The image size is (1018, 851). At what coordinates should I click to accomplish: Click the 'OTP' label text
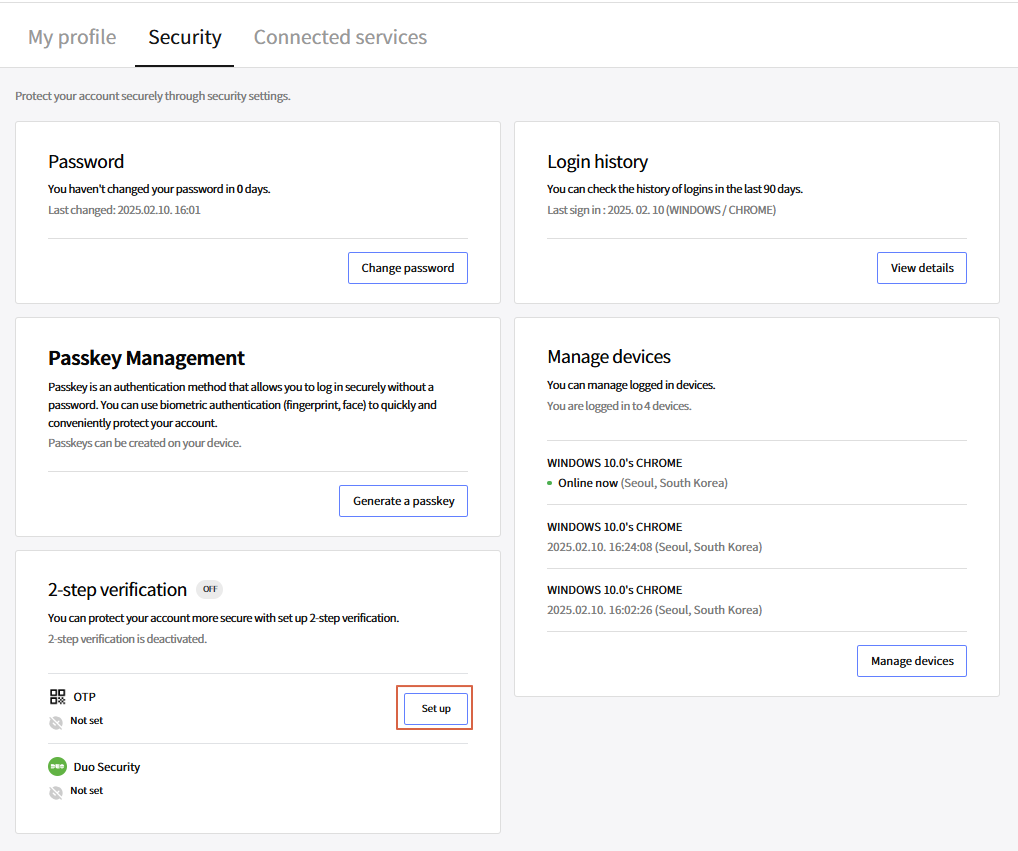pos(84,697)
